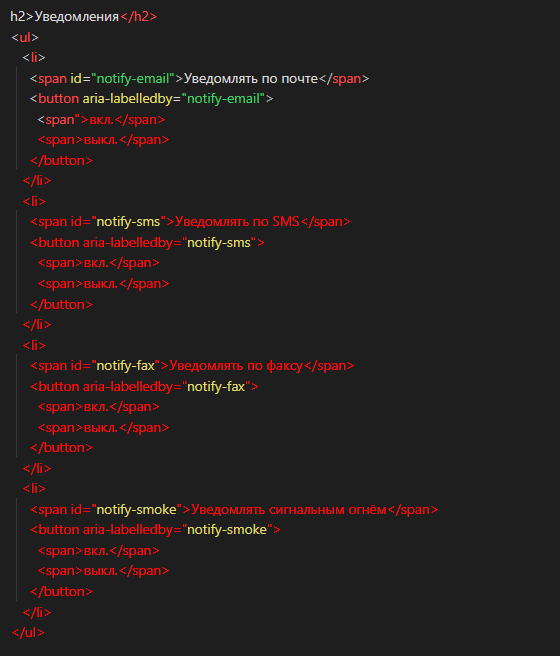This screenshot has height=656, width=560.
Task: Click the aria-labelledby notify-fax value
Action: coord(216,386)
